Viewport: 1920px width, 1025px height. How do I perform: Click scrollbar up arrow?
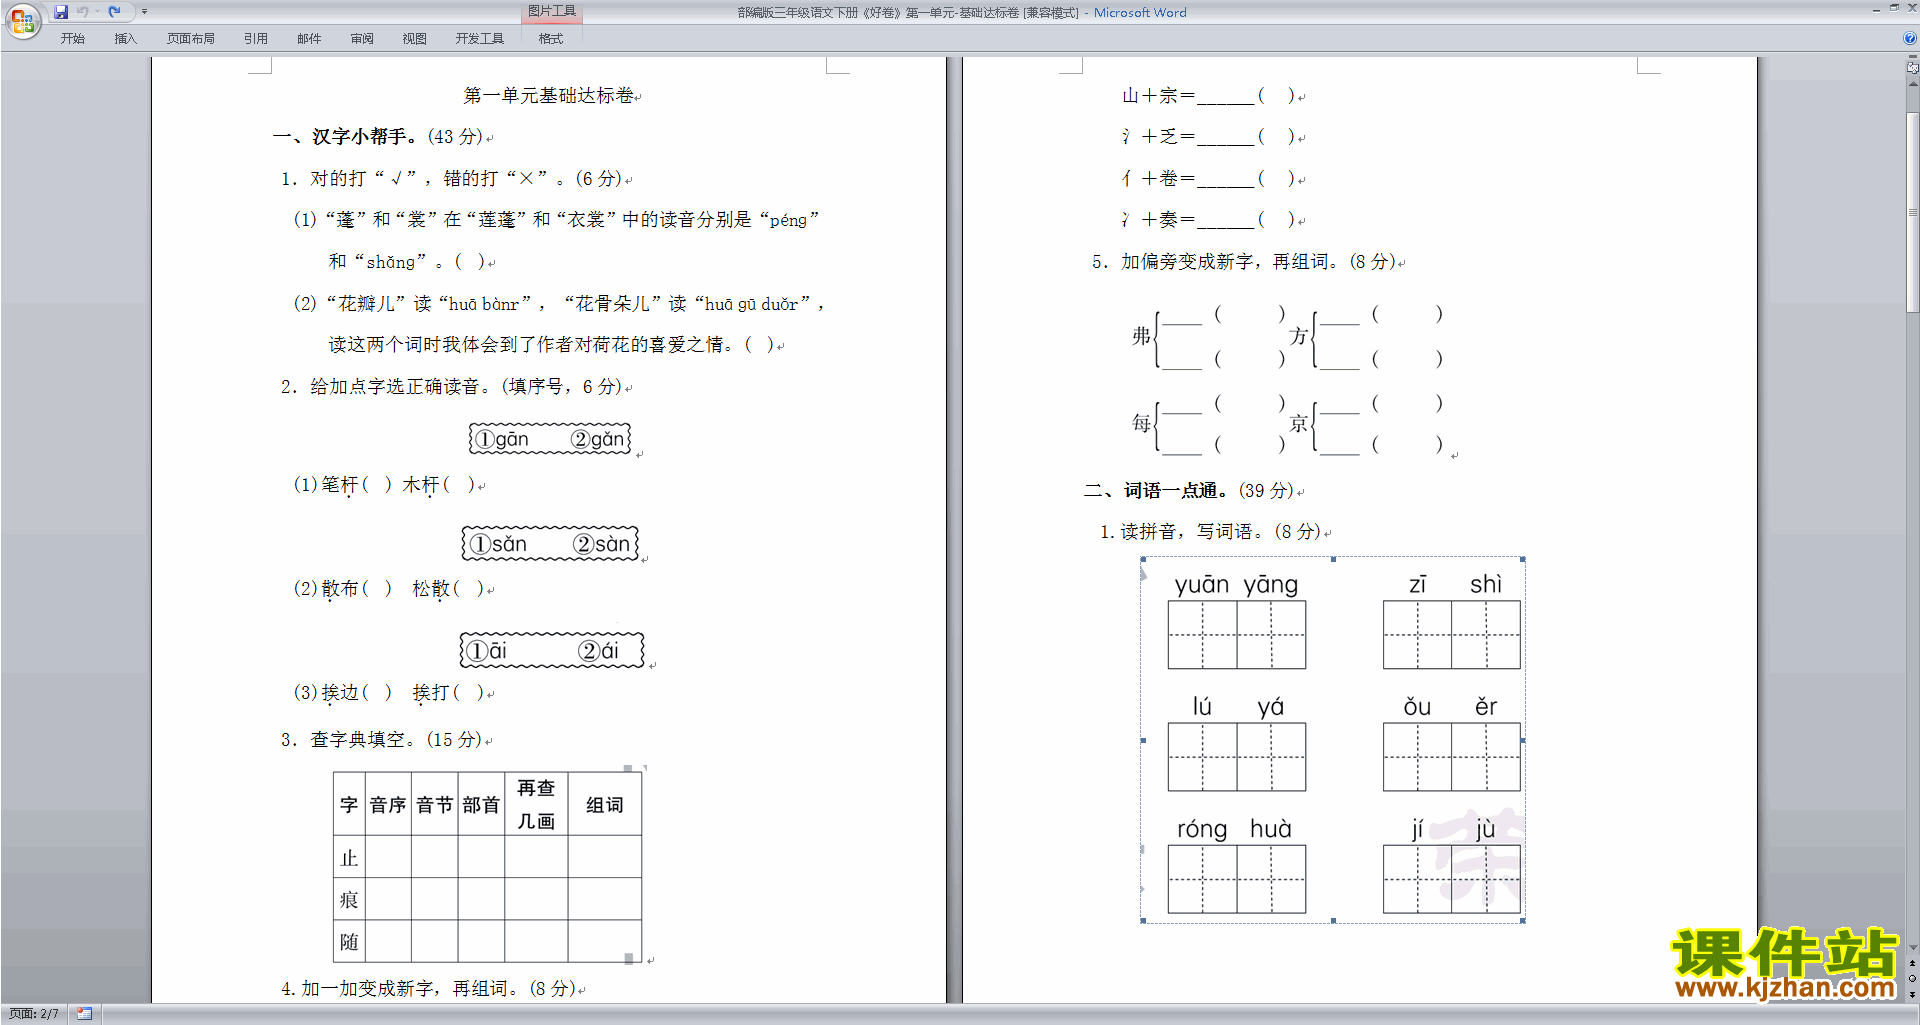1912,83
